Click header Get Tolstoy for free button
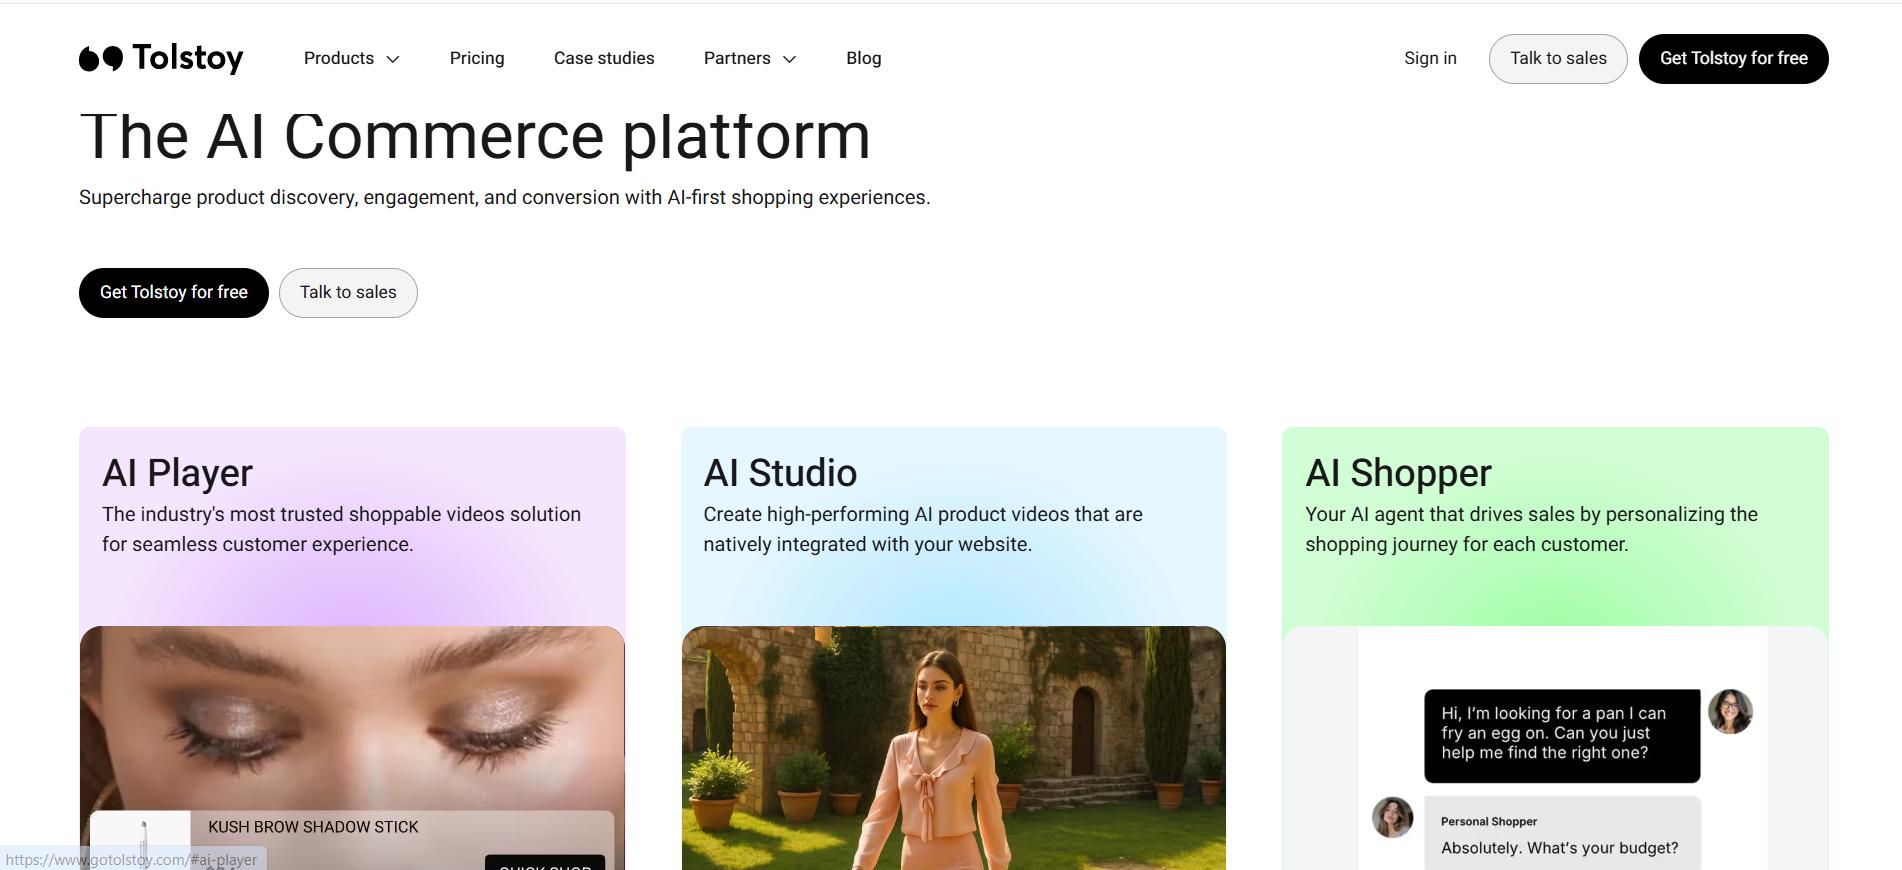 [x=1734, y=59]
